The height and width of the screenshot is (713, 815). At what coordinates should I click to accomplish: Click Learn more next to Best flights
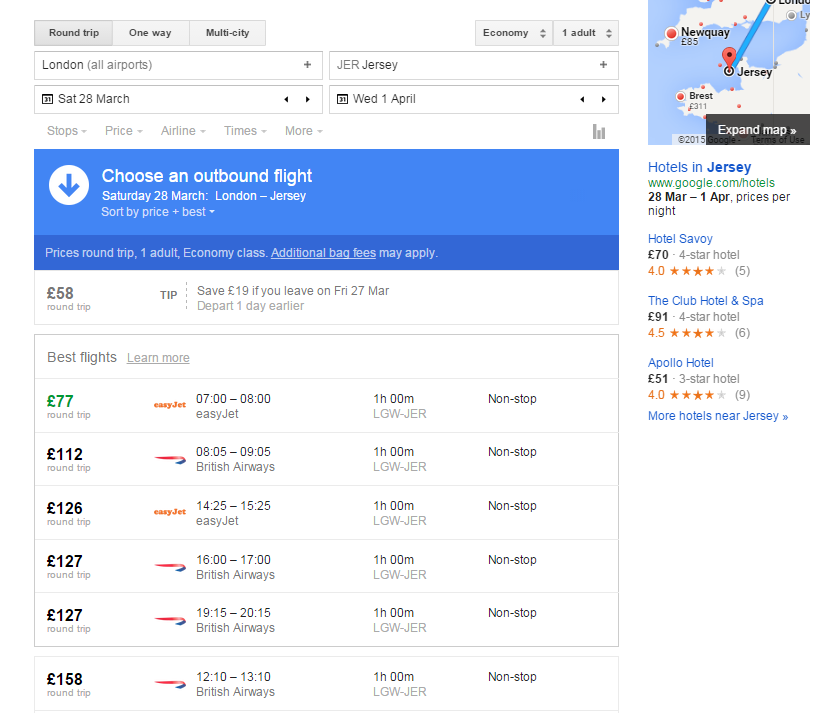coord(158,358)
